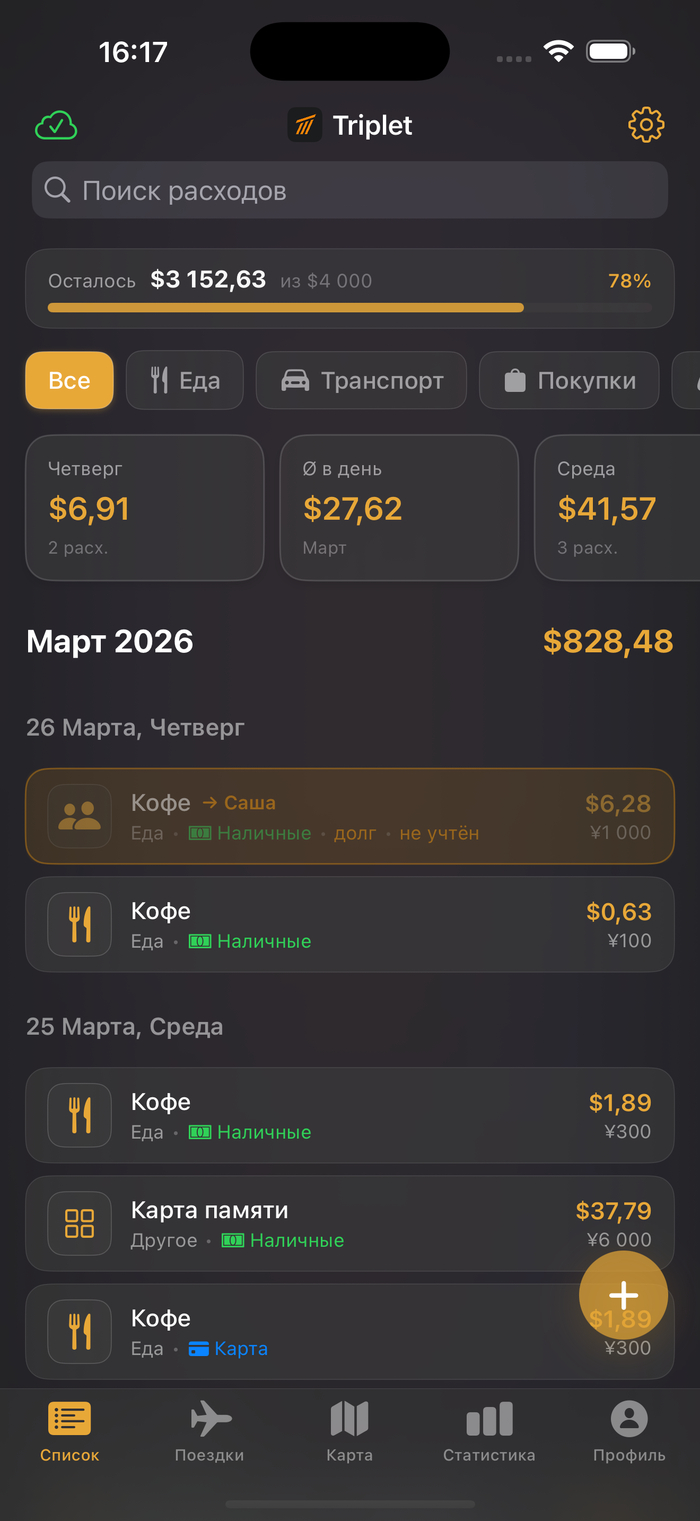Tap the Поиск расходов search field
The width and height of the screenshot is (700, 1521).
pyautogui.click(x=349, y=190)
